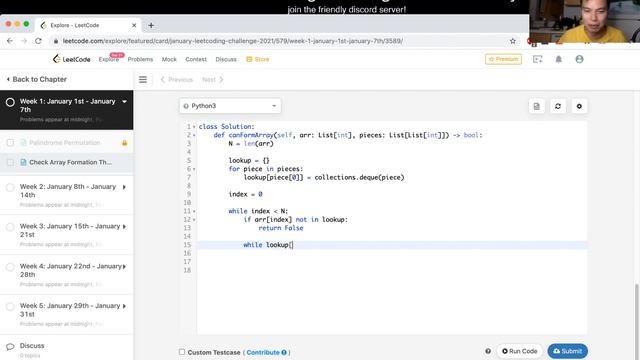Open the Python3 language dropdown
Image resolution: width=640 pixels, height=360 pixels.
pos(230,106)
